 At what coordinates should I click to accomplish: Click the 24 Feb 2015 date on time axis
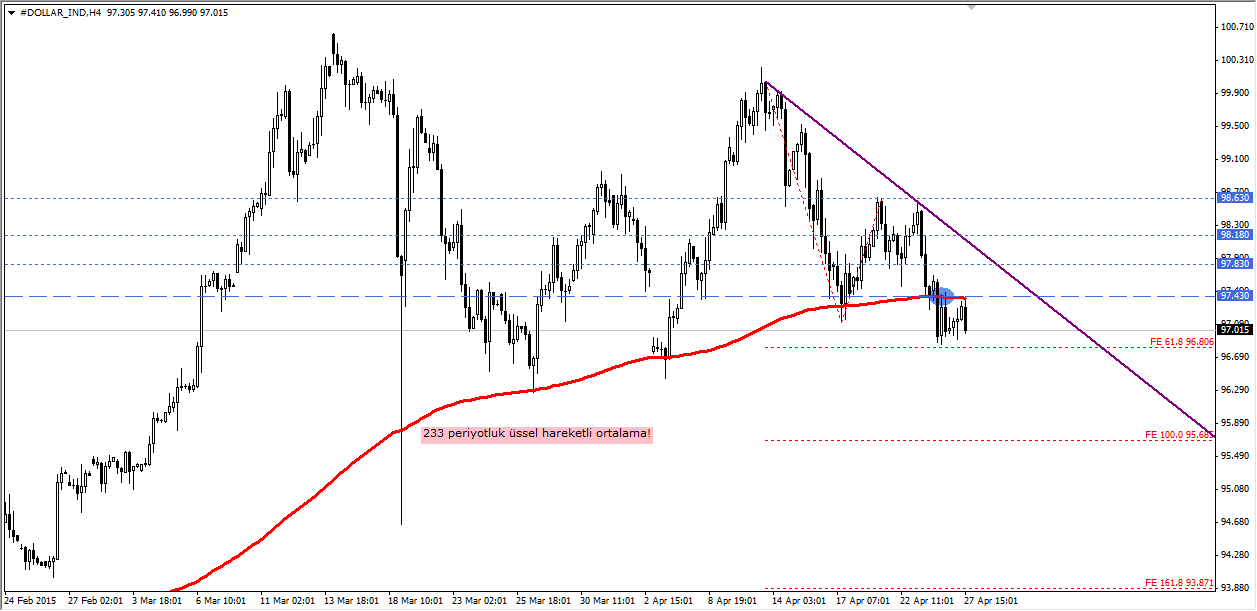[x=32, y=601]
